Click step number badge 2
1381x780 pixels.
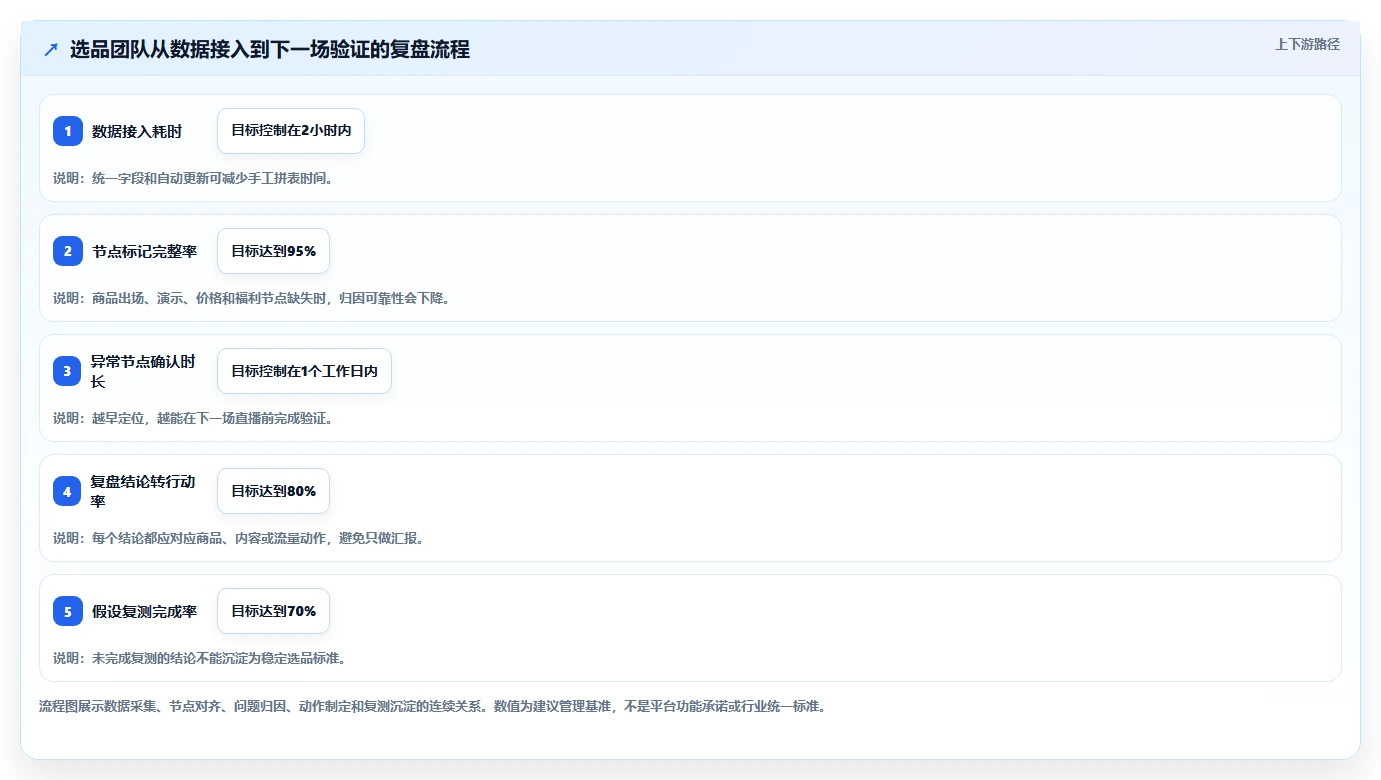[x=68, y=251]
